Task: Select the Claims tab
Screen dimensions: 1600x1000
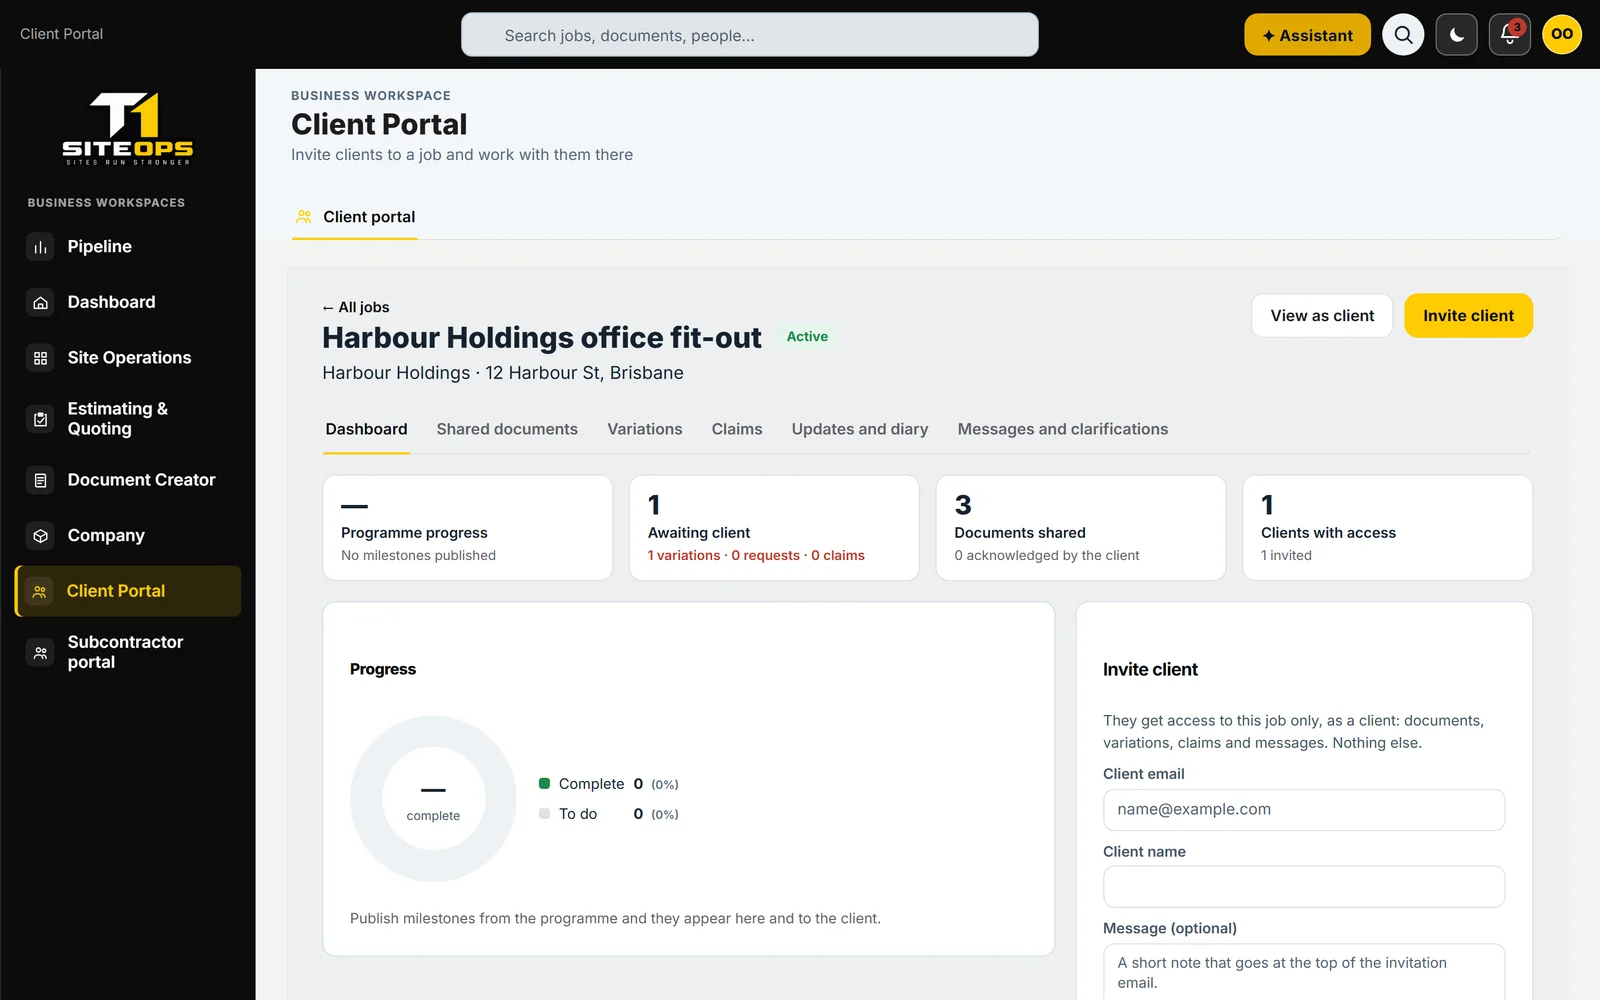Action: click(737, 429)
